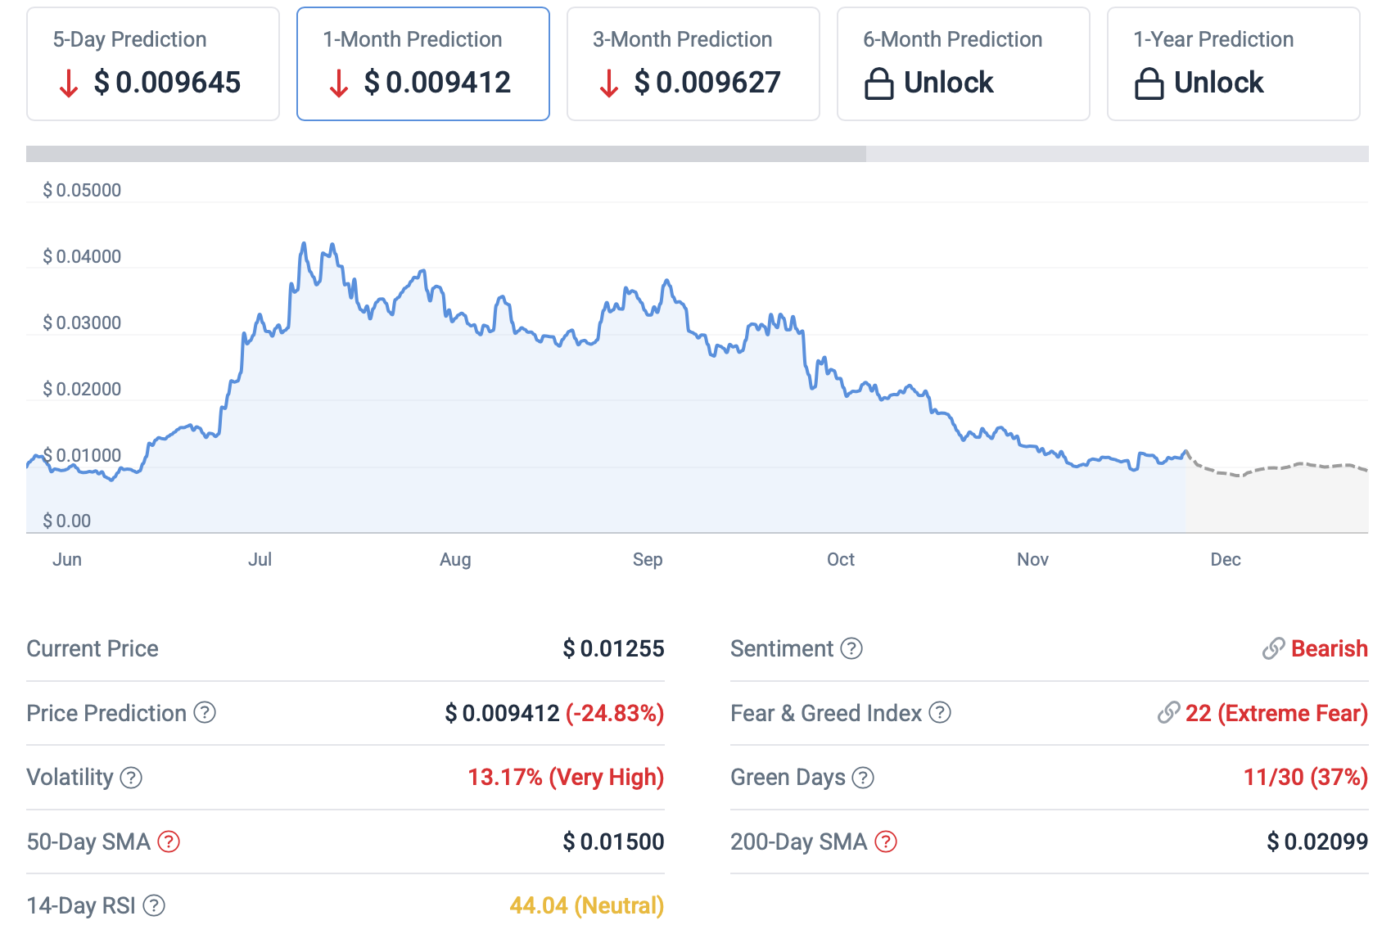
Task: Click the red warning icon beside 200-Day SMA
Action: pos(885,842)
